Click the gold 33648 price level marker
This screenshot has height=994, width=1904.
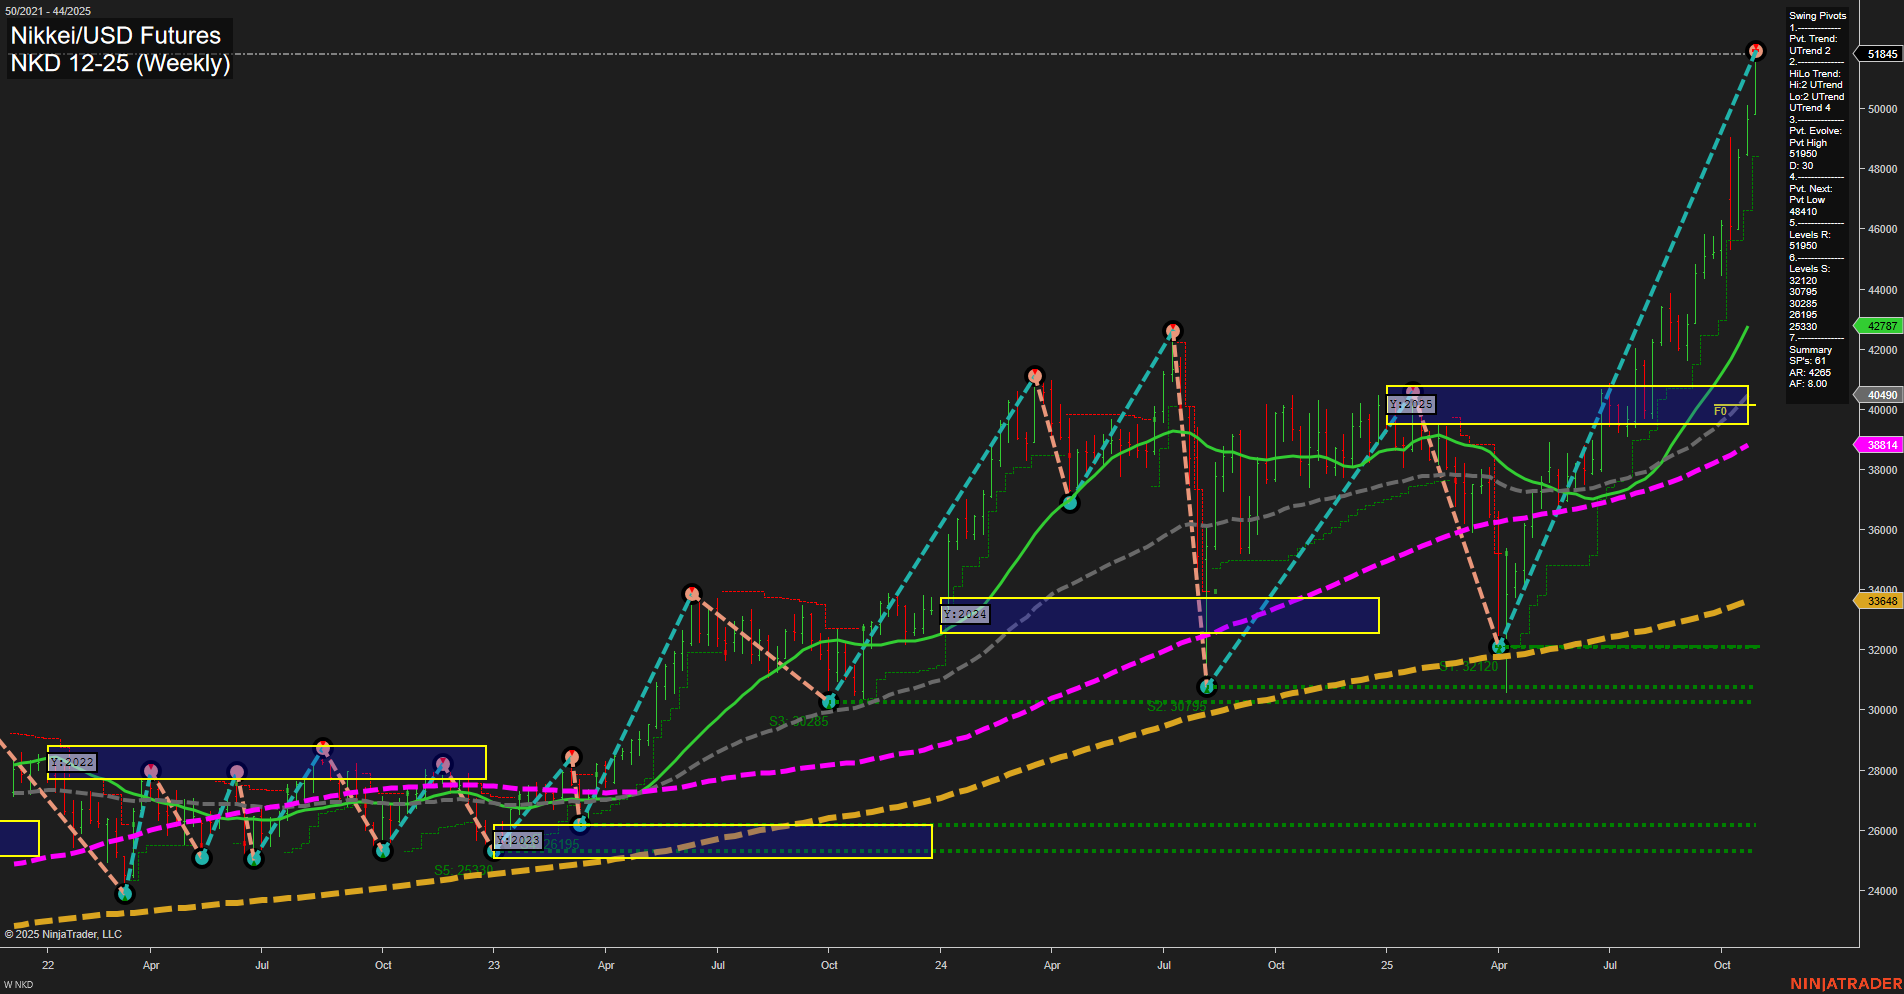point(1879,601)
